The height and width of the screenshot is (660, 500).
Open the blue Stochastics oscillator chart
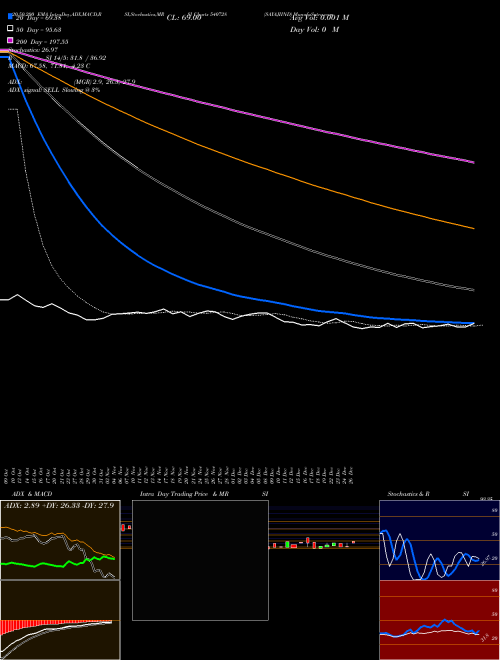click(439, 540)
